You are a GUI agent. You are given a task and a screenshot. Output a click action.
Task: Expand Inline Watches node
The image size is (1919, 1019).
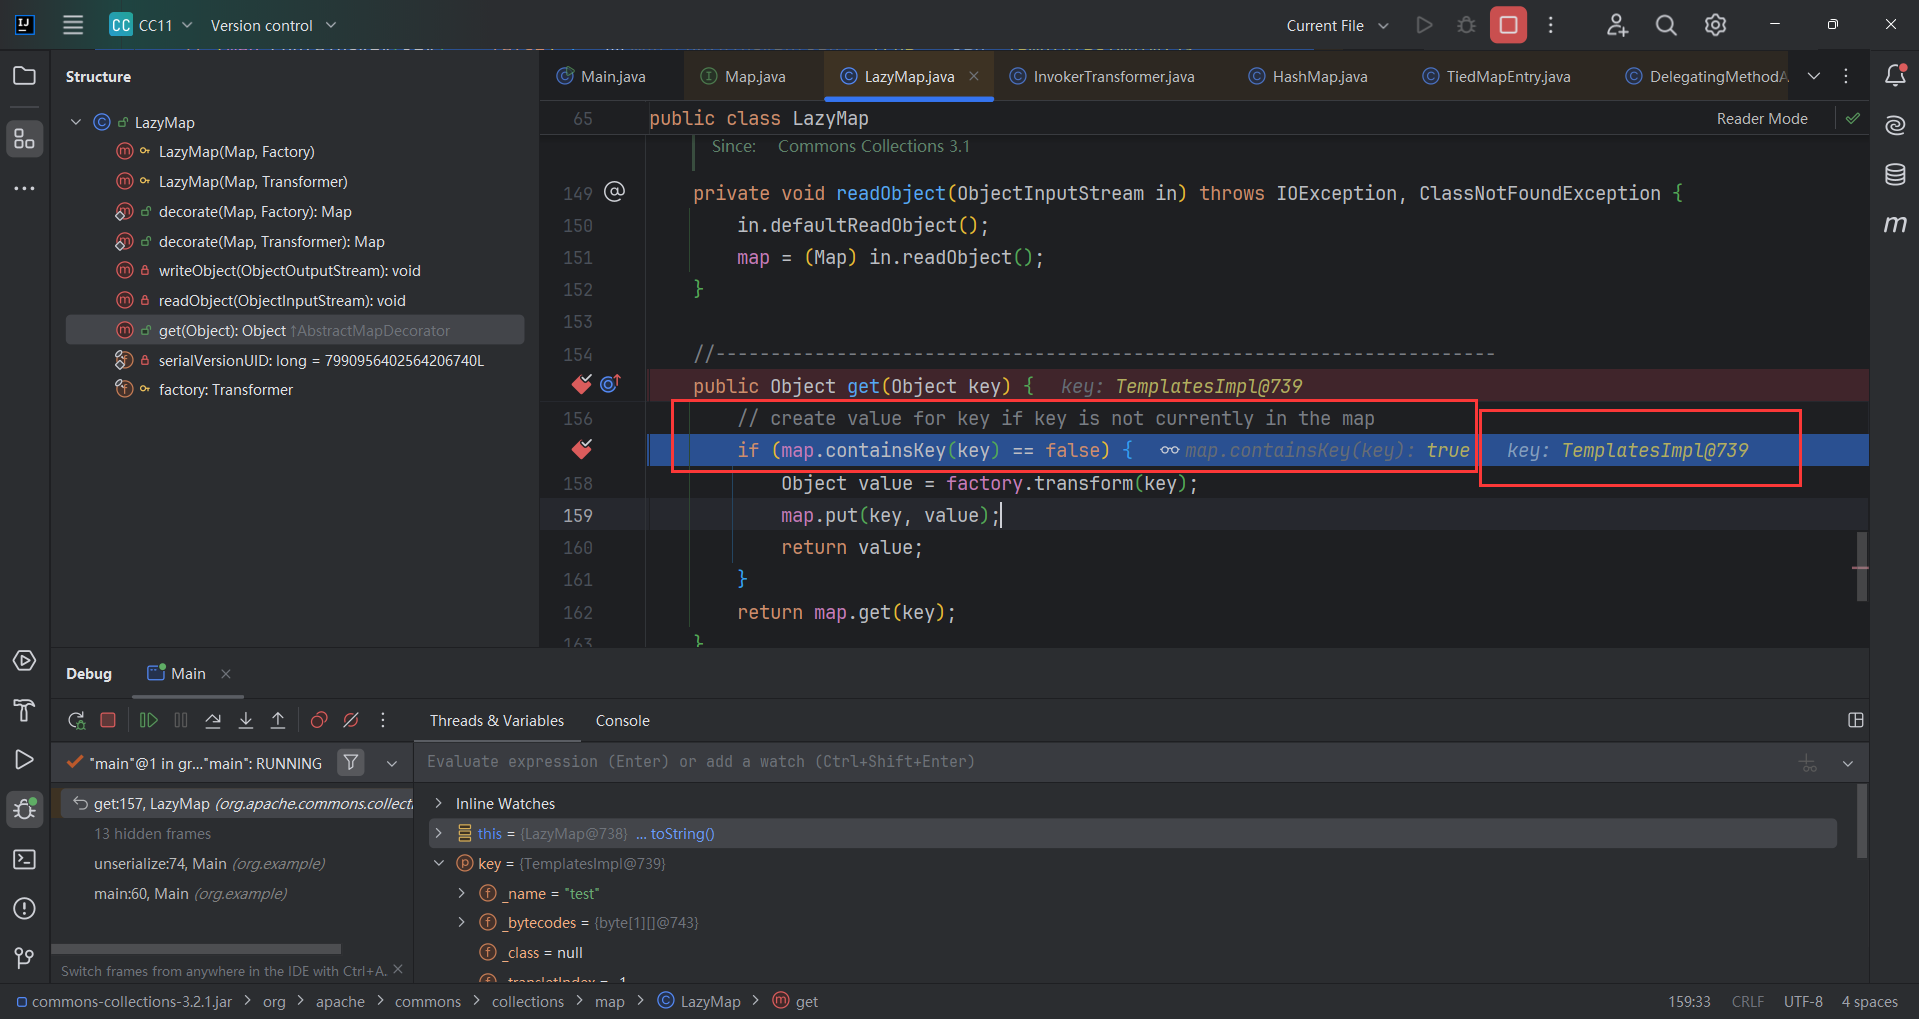tap(438, 803)
